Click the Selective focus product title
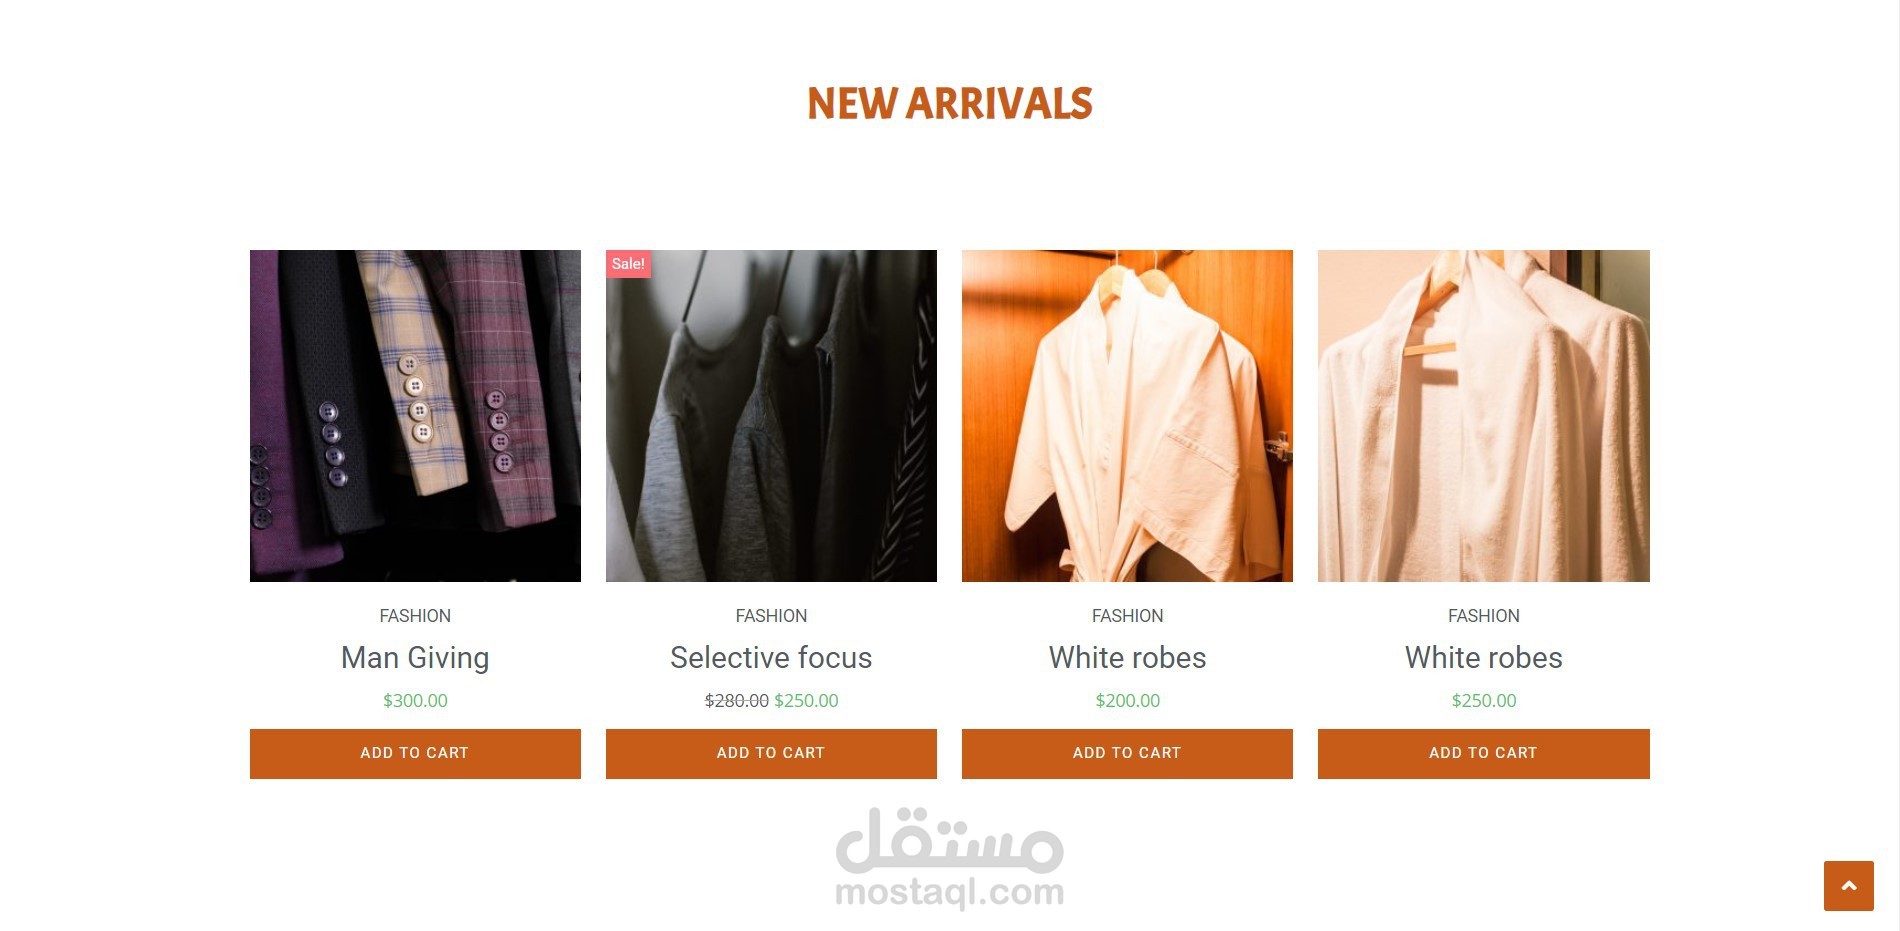This screenshot has width=1900, height=931. tap(771, 658)
